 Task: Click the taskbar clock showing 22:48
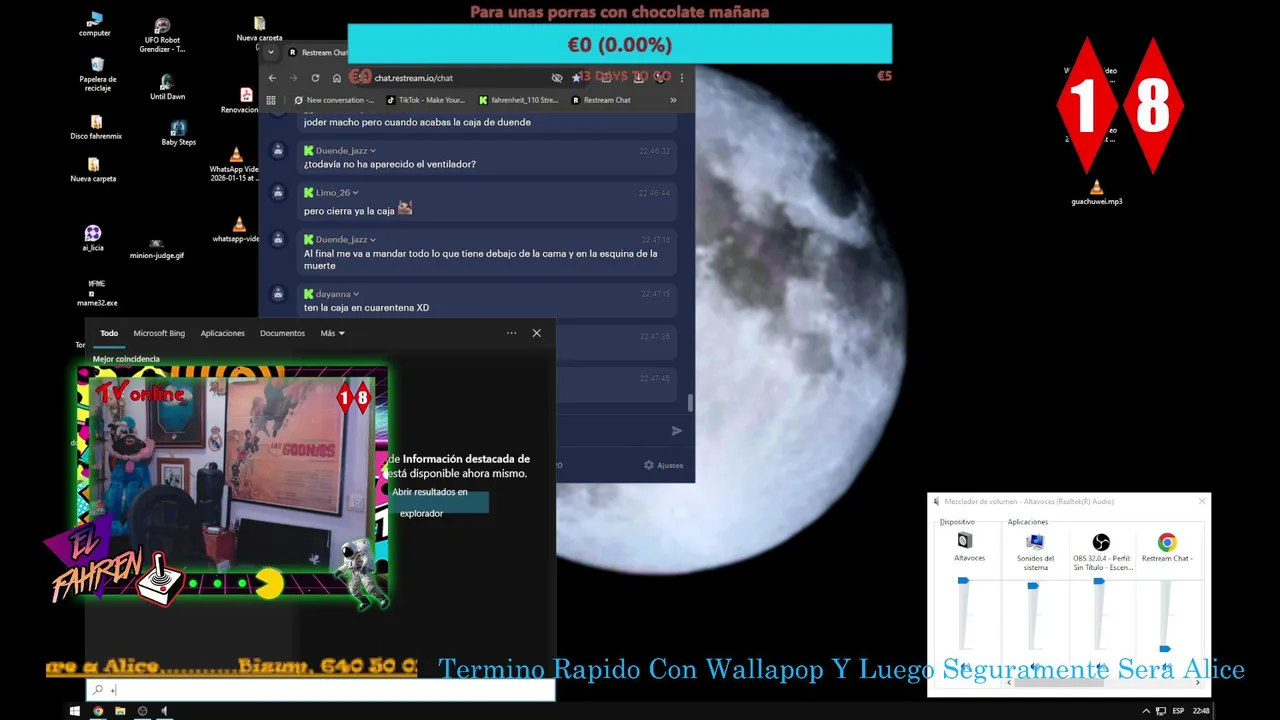point(1201,711)
